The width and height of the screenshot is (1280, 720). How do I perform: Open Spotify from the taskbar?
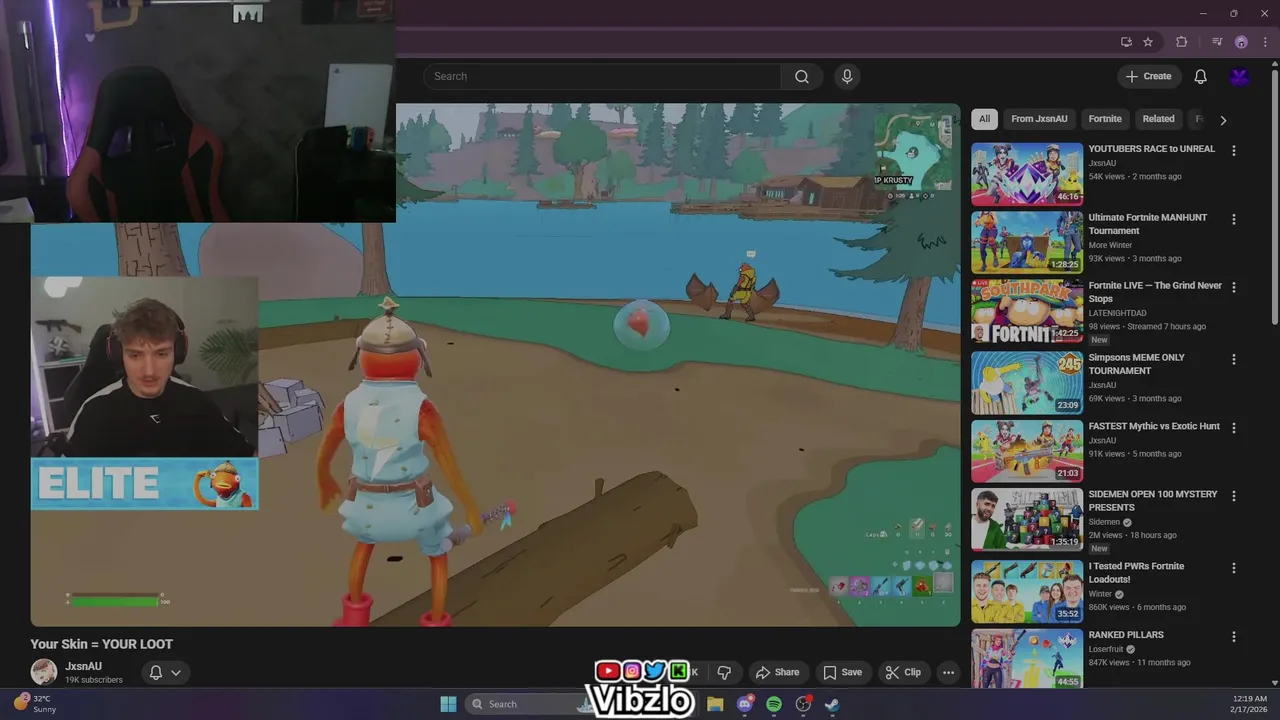[774, 704]
